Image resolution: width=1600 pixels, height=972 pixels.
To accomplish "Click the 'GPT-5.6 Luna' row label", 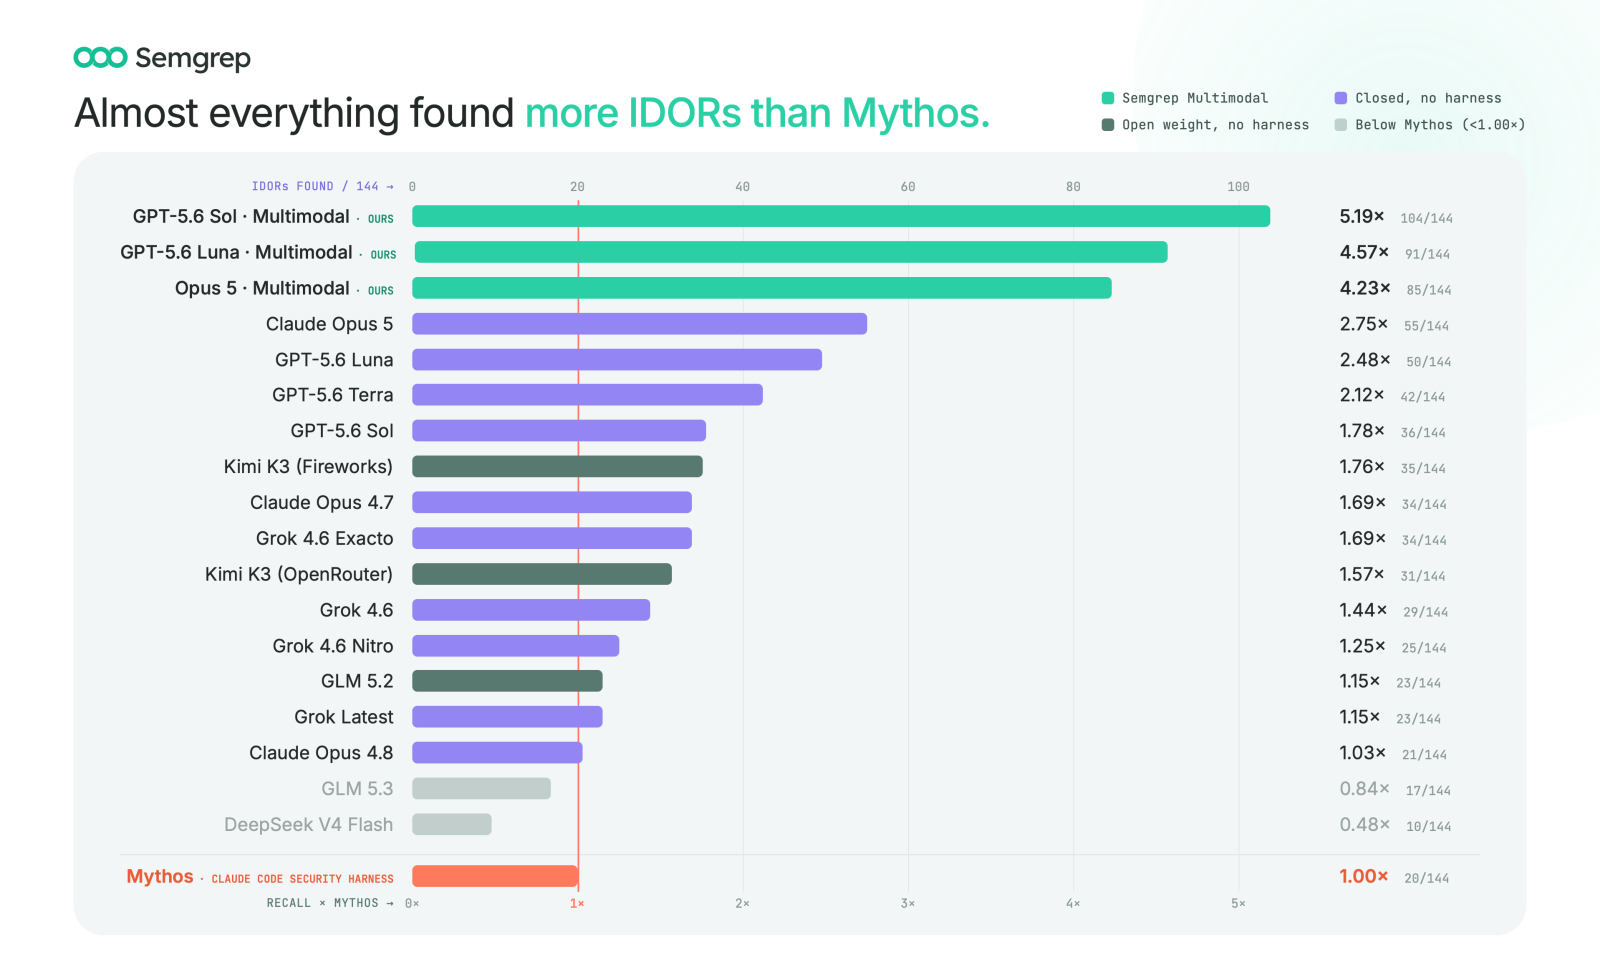I will (334, 360).
